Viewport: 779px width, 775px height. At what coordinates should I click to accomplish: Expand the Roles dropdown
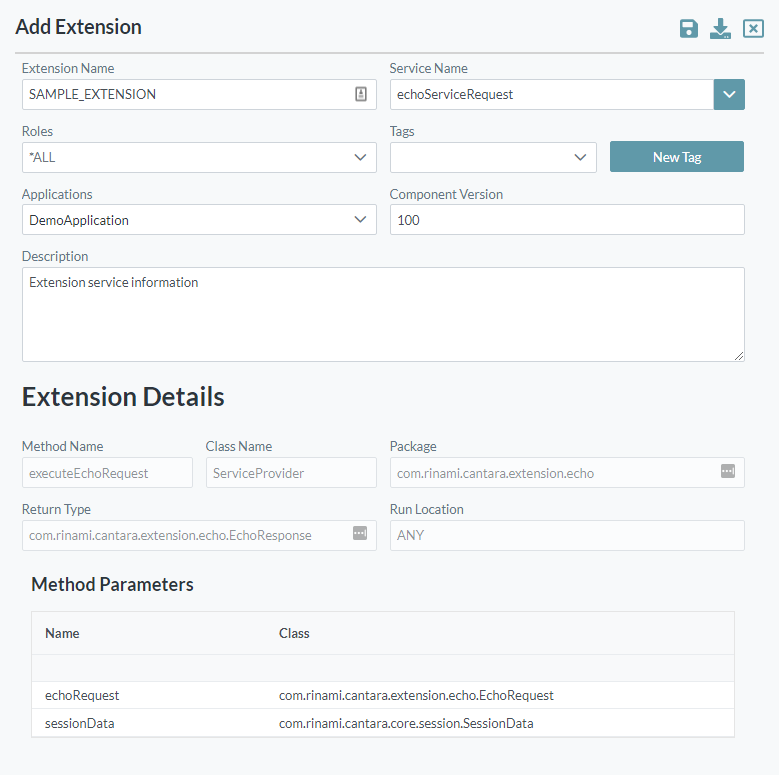point(360,157)
